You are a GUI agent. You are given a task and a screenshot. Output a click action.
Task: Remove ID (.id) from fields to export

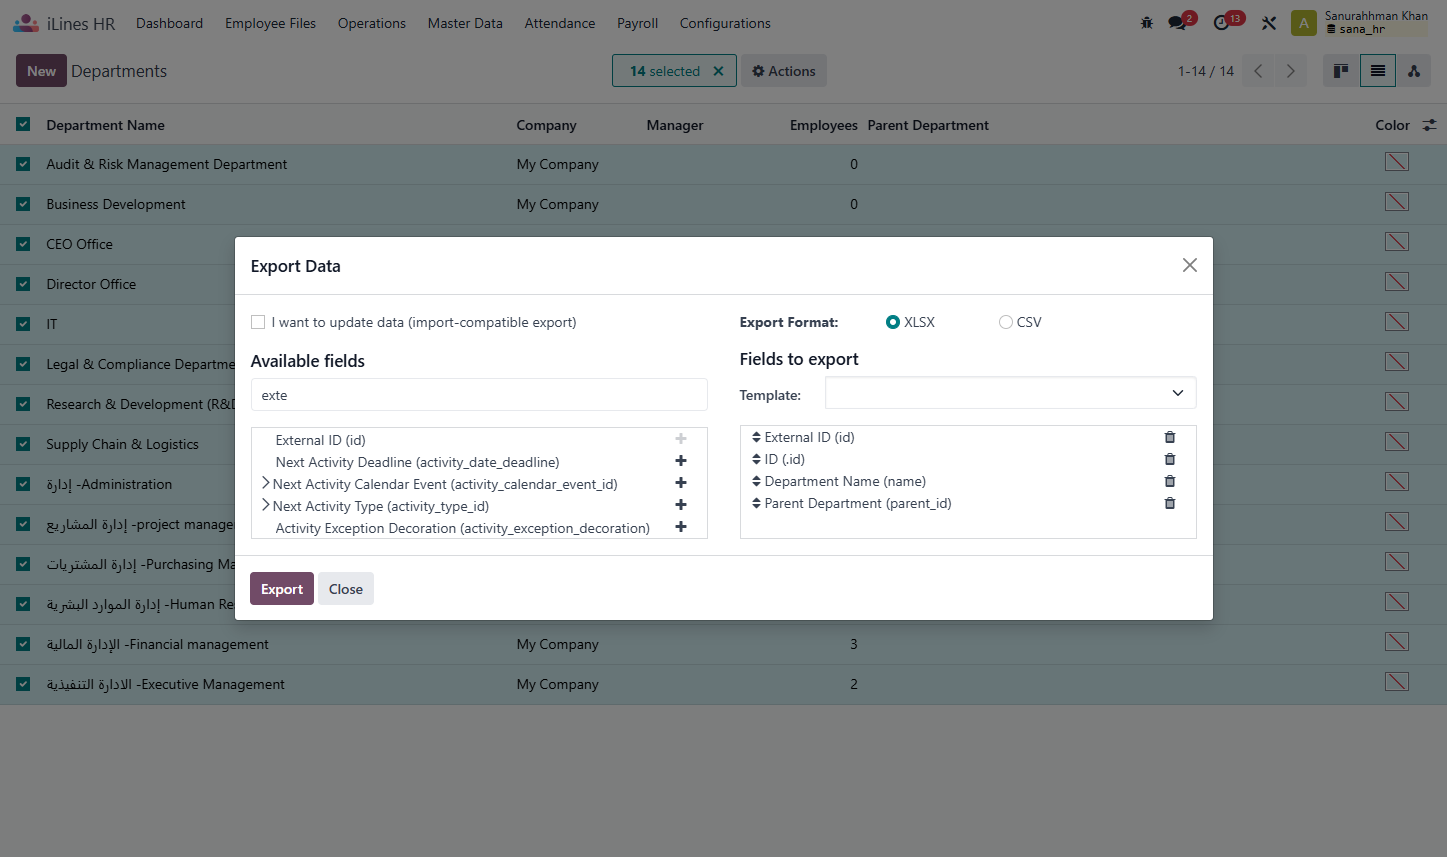[1170, 459]
